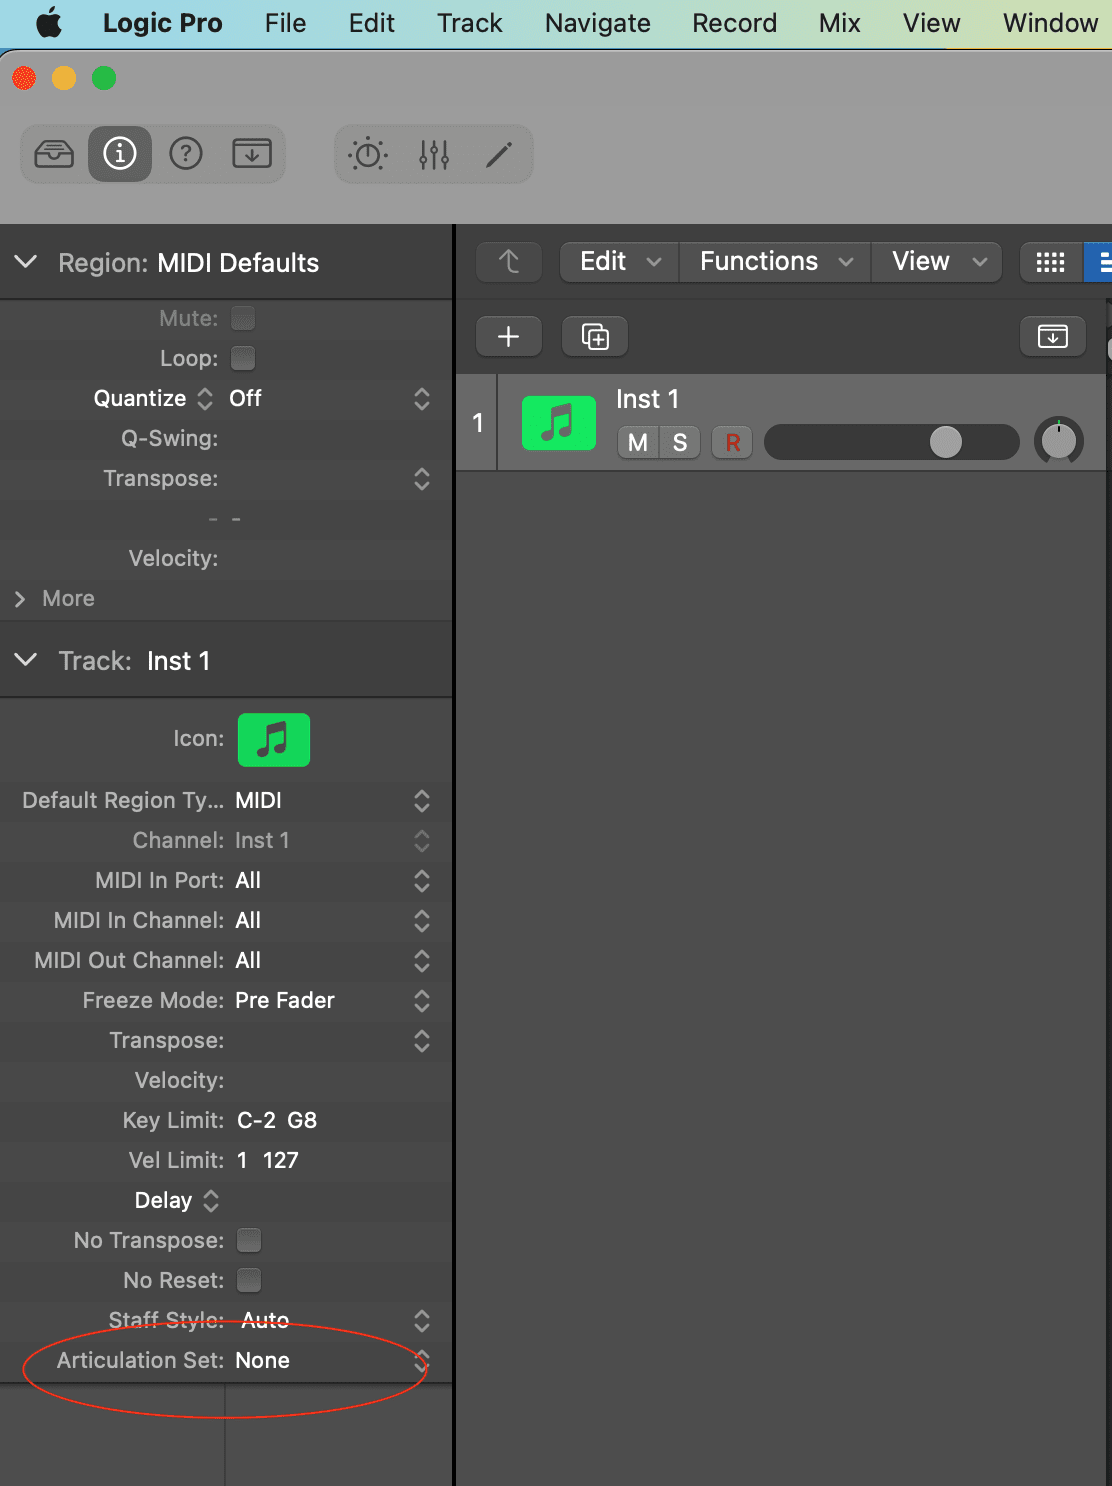Screen dimensions: 1112x1486
Task: Switch to grid view icon
Action: 1050,262
